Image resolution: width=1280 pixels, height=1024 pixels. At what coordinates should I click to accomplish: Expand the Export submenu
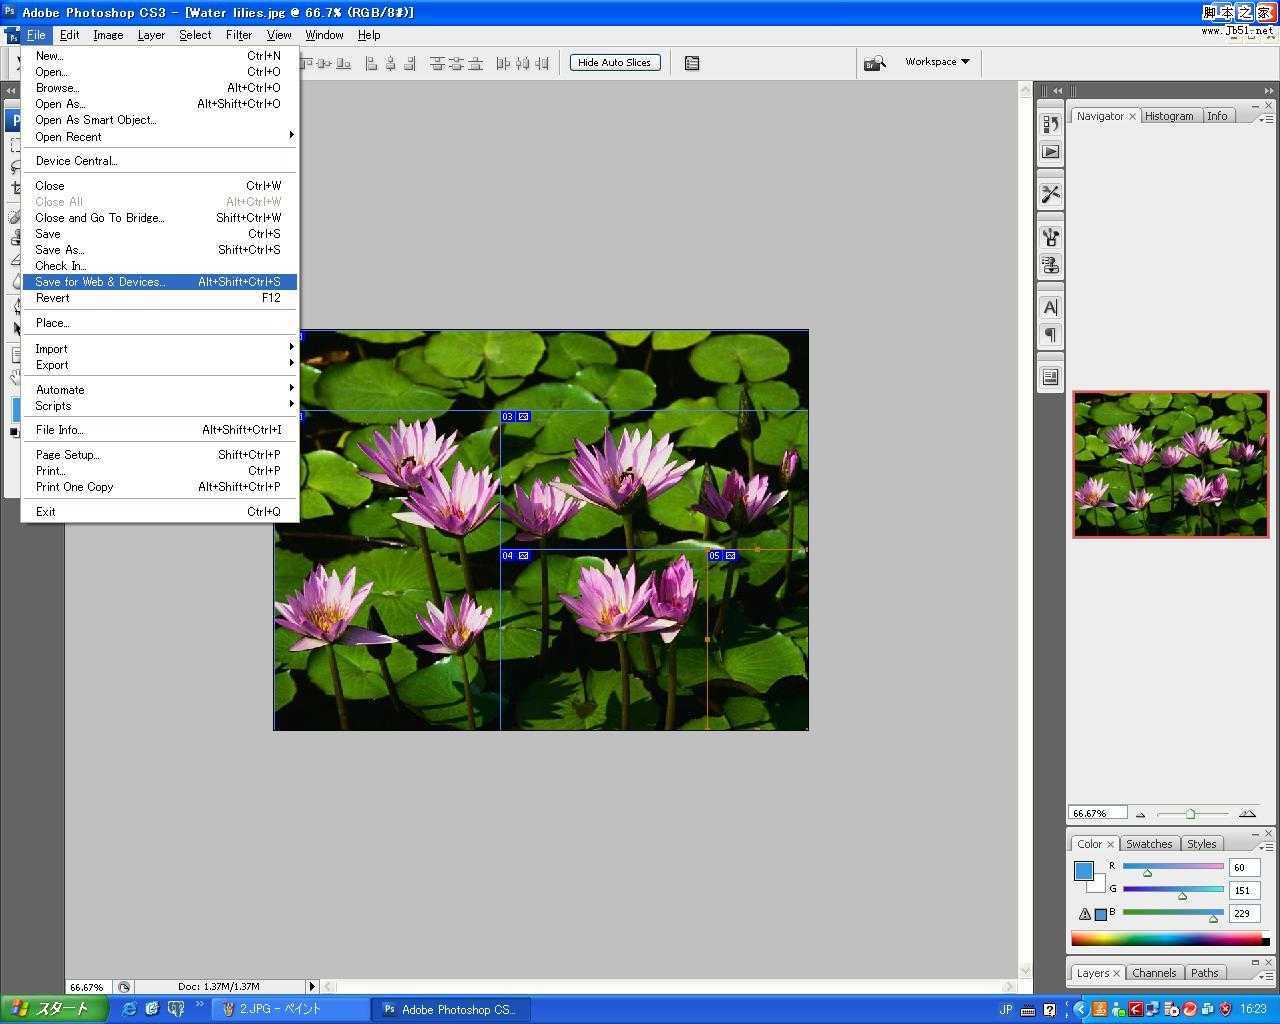point(160,365)
